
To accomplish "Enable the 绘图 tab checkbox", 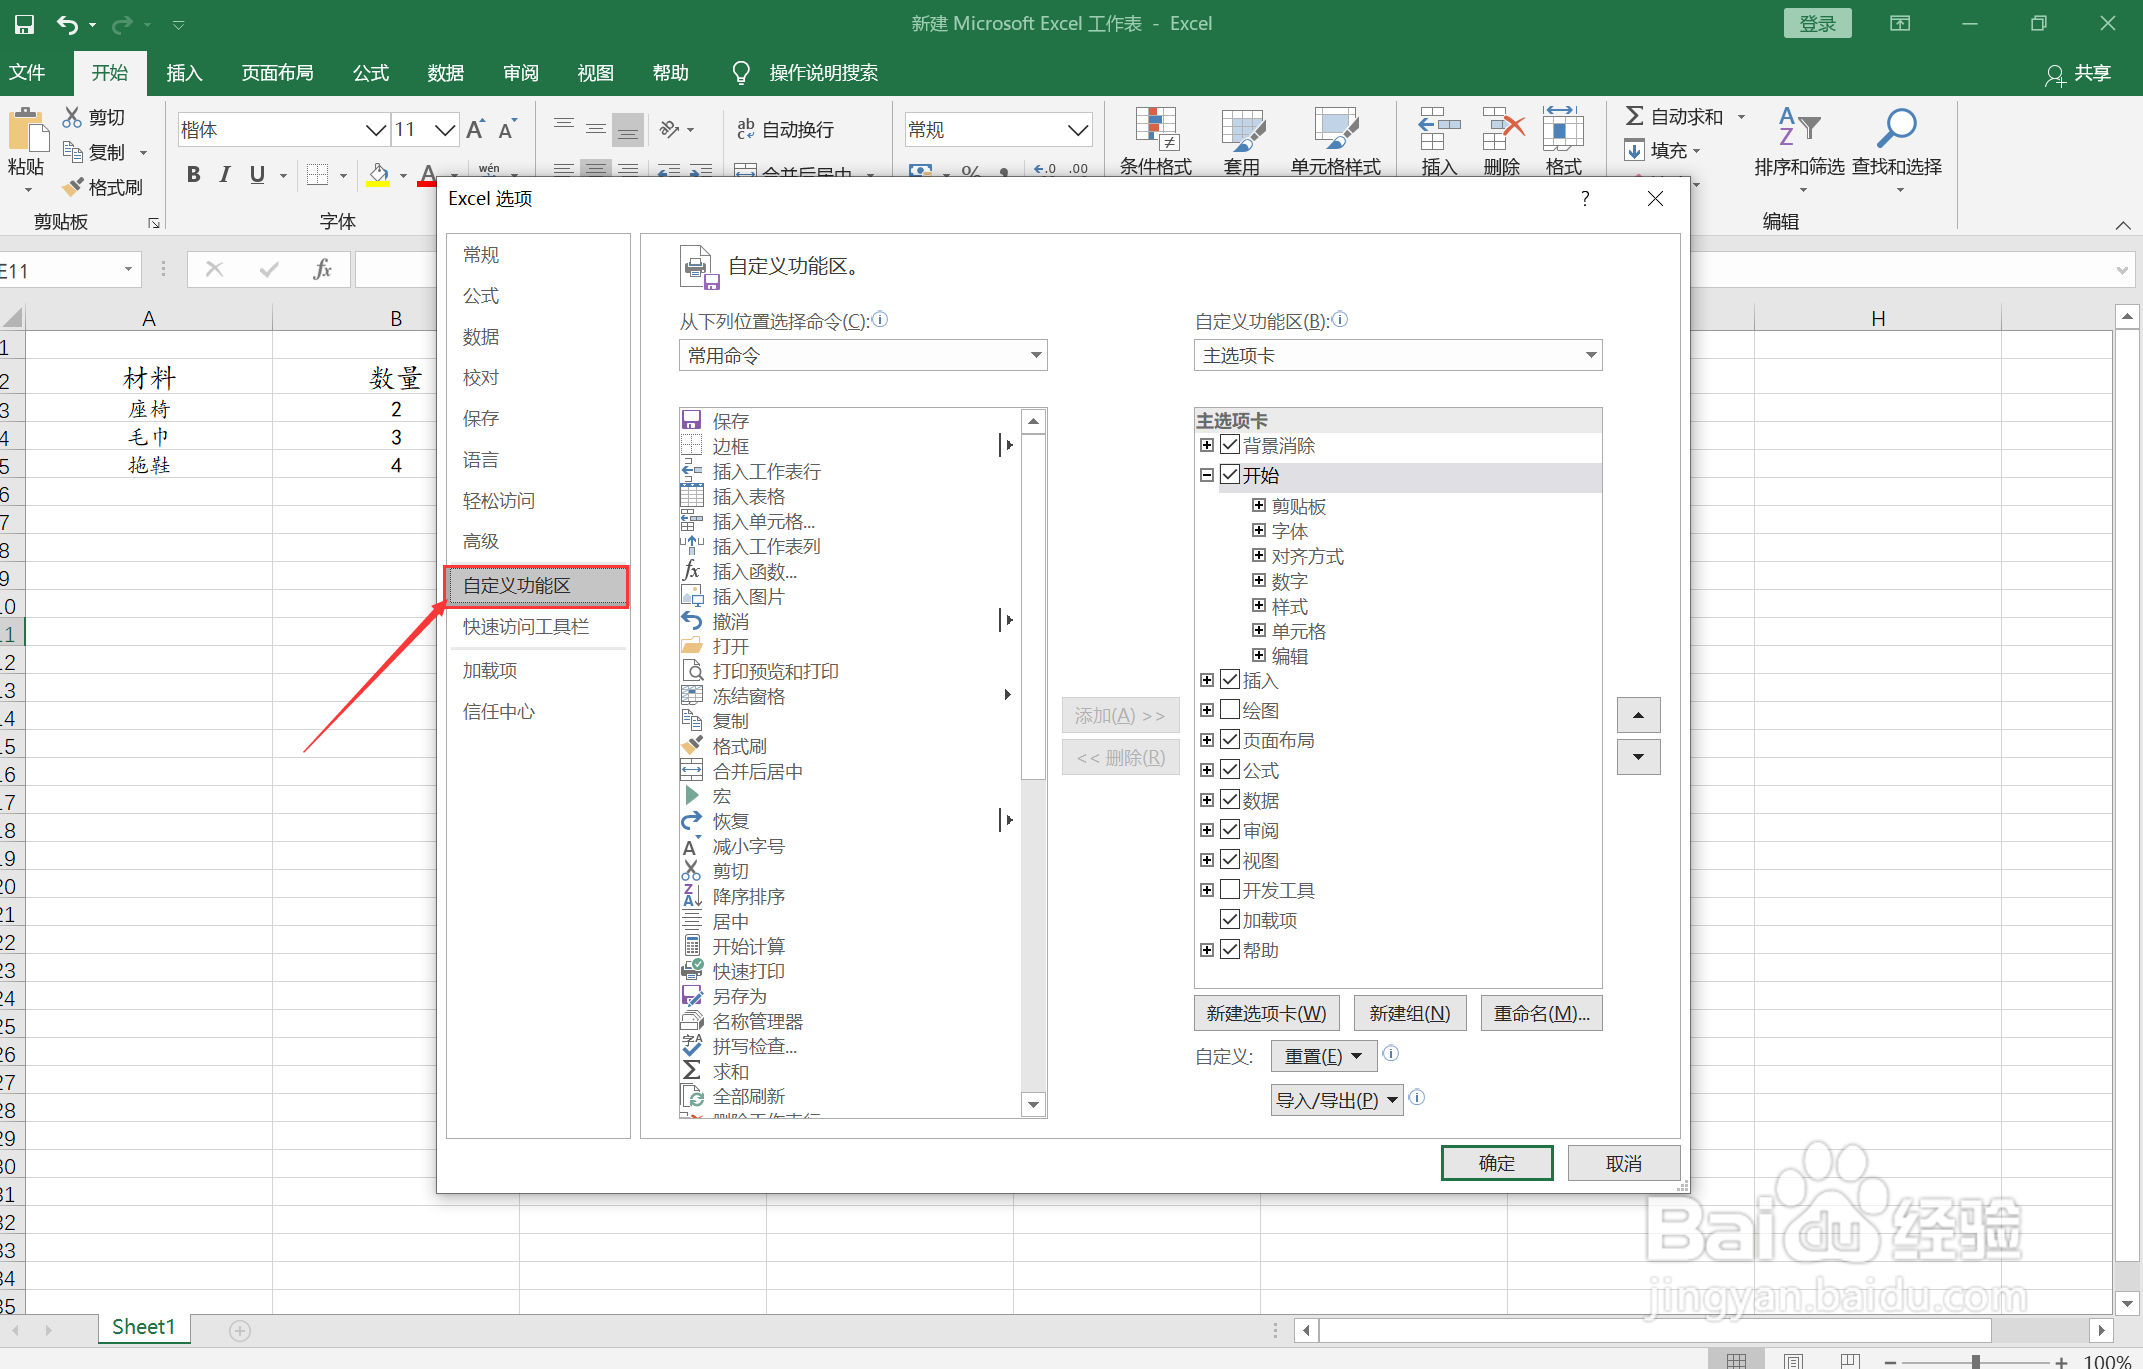I will [x=1230, y=710].
